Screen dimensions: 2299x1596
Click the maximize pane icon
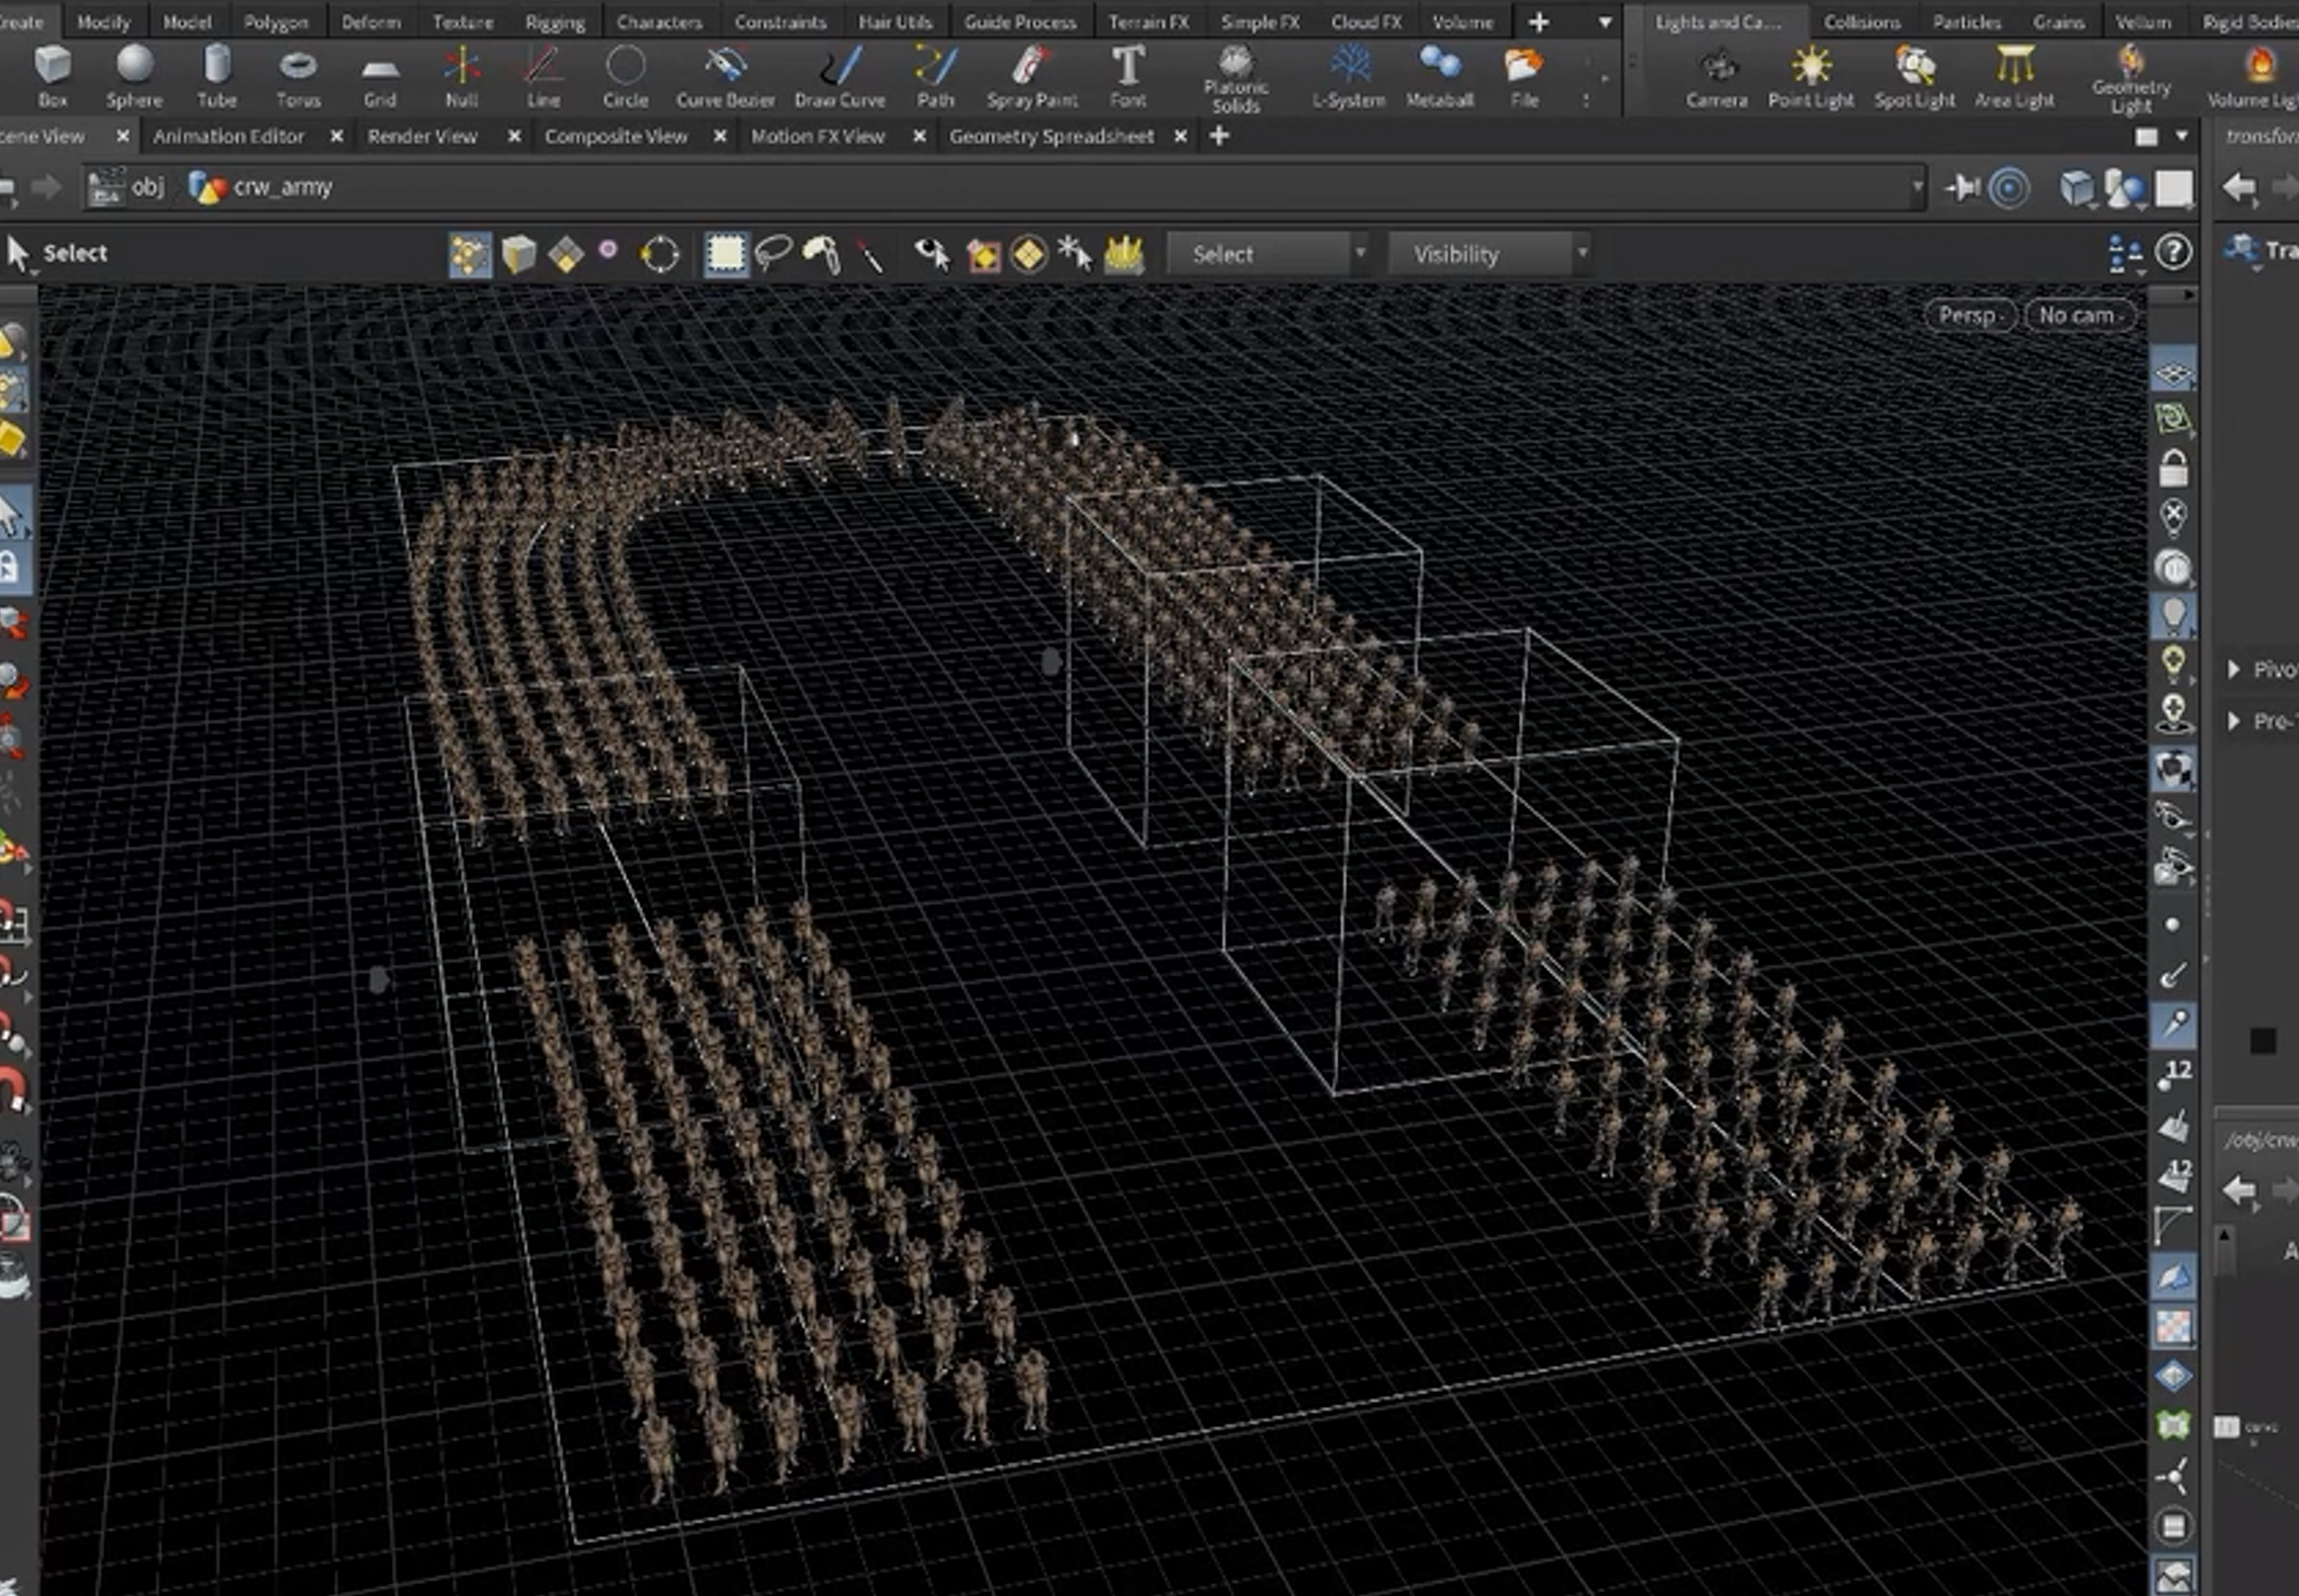coord(2146,136)
